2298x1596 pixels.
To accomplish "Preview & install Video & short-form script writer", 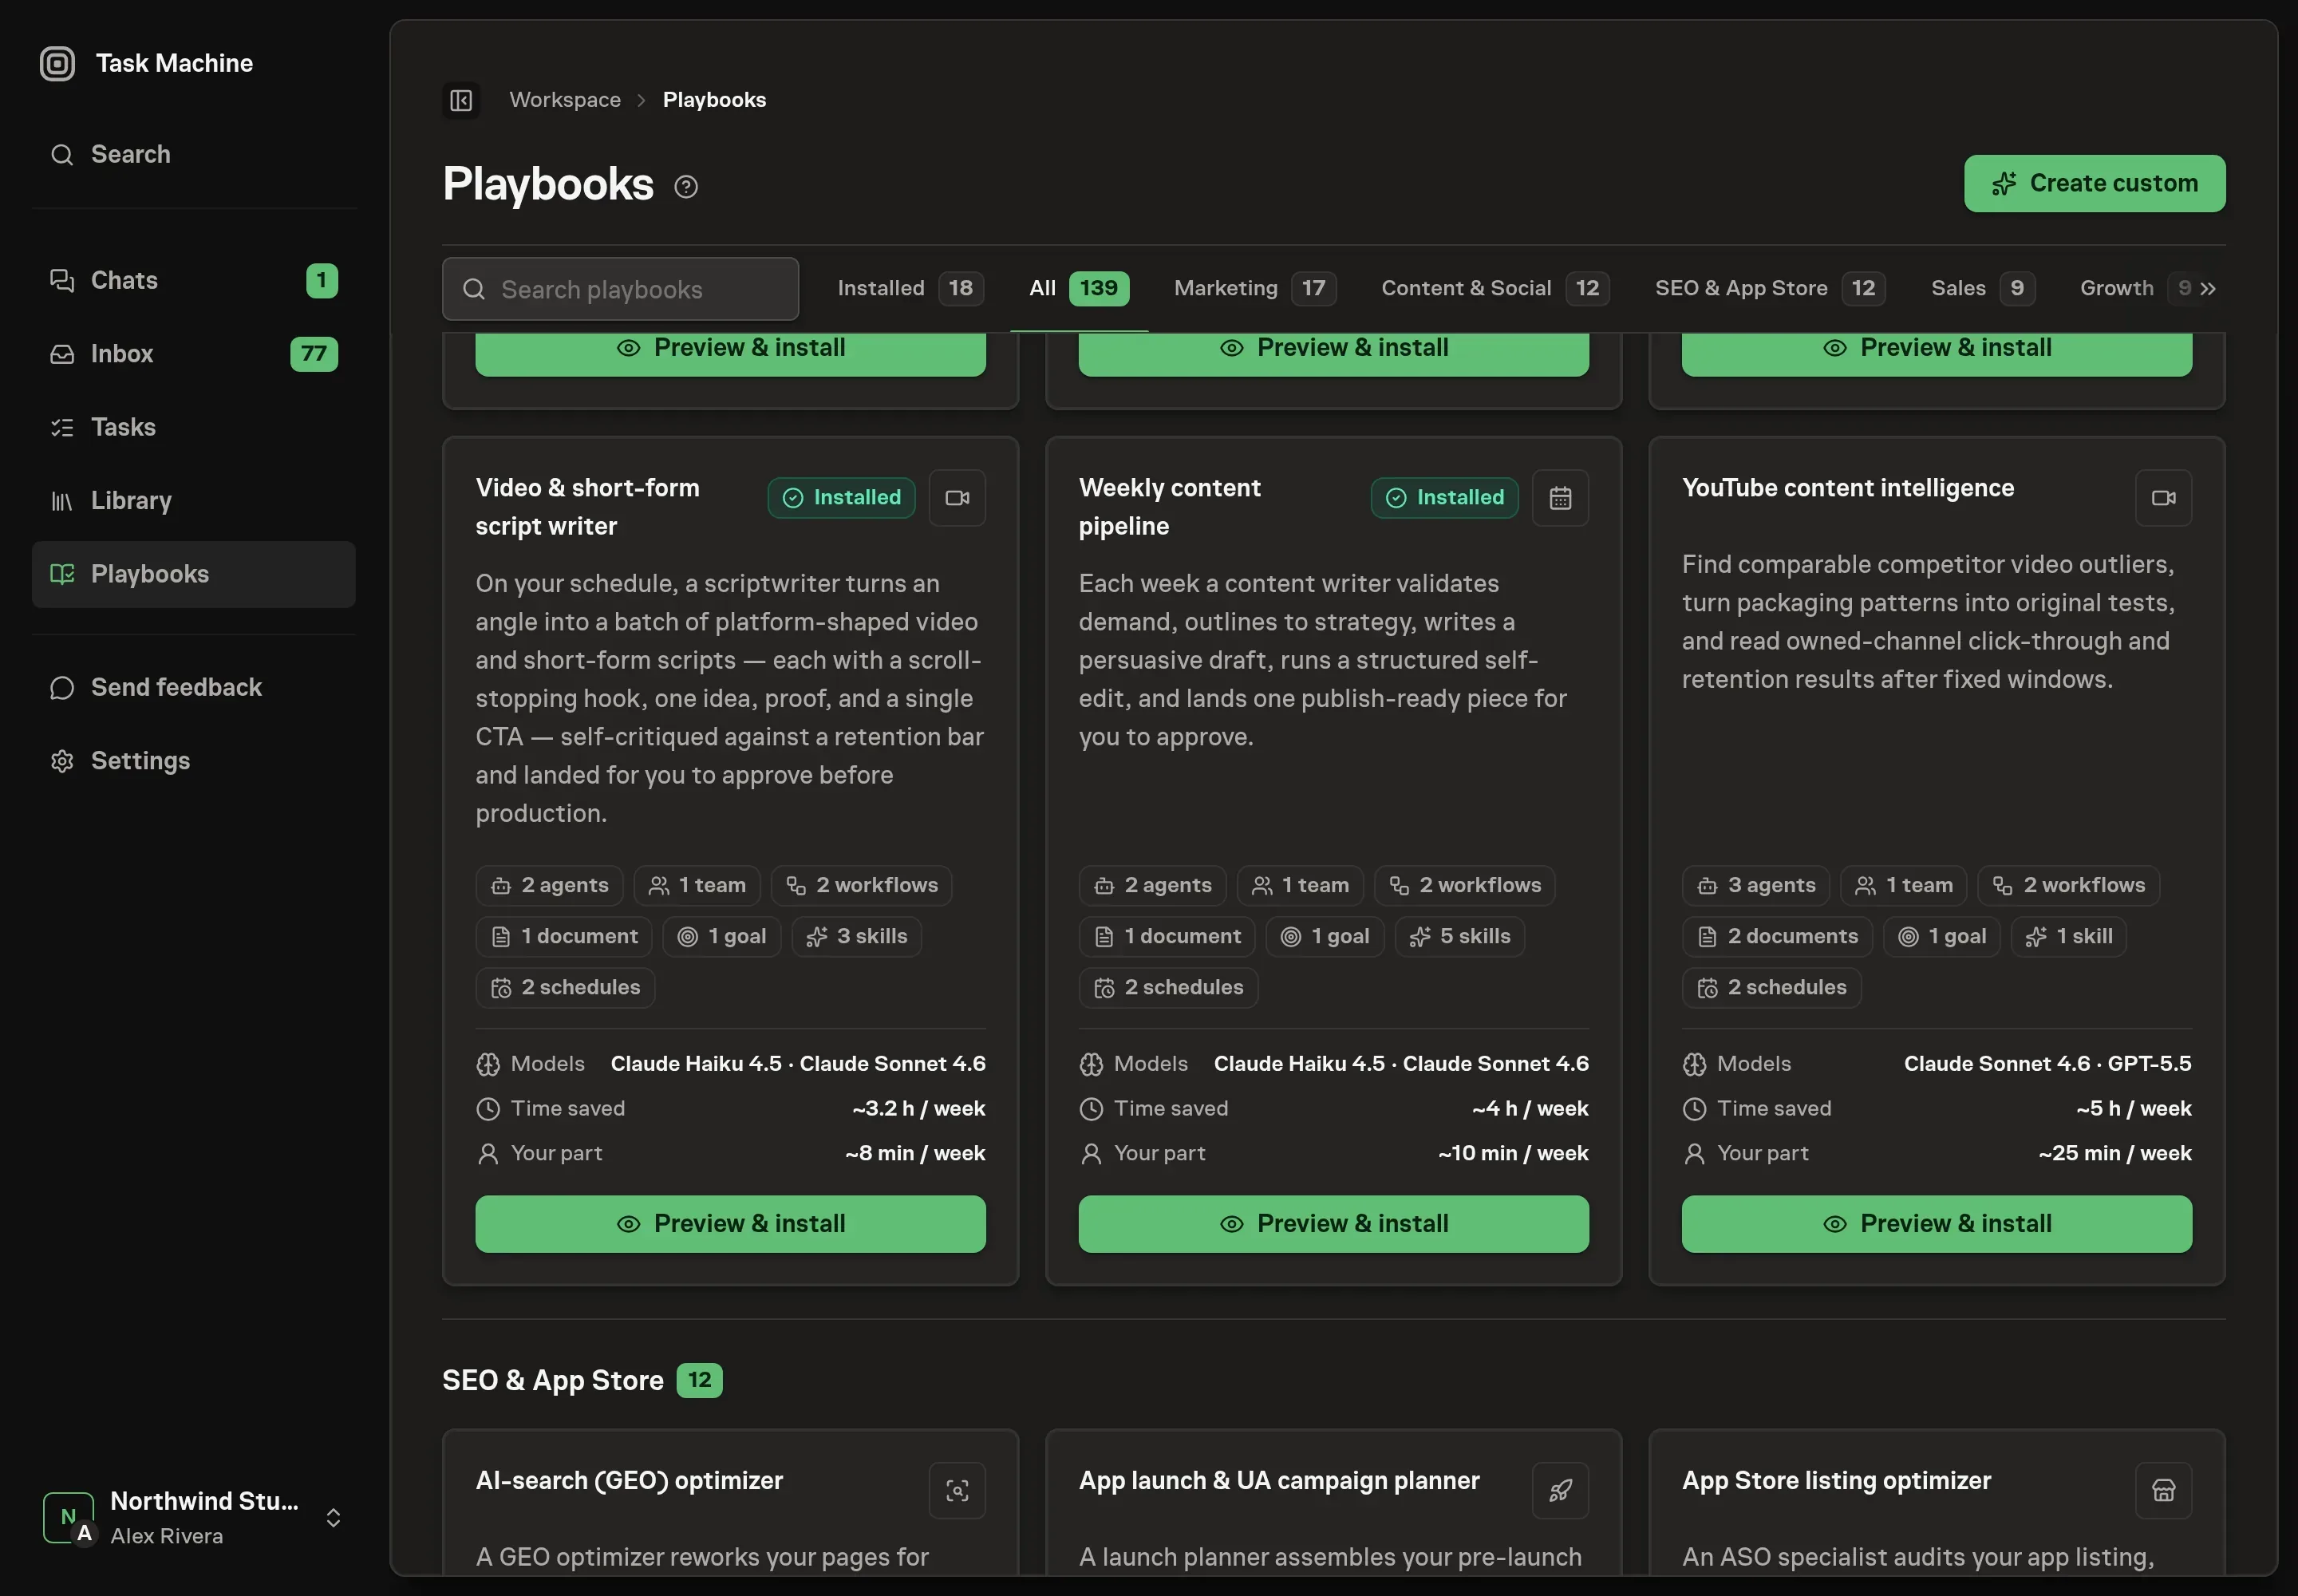I will pos(730,1224).
